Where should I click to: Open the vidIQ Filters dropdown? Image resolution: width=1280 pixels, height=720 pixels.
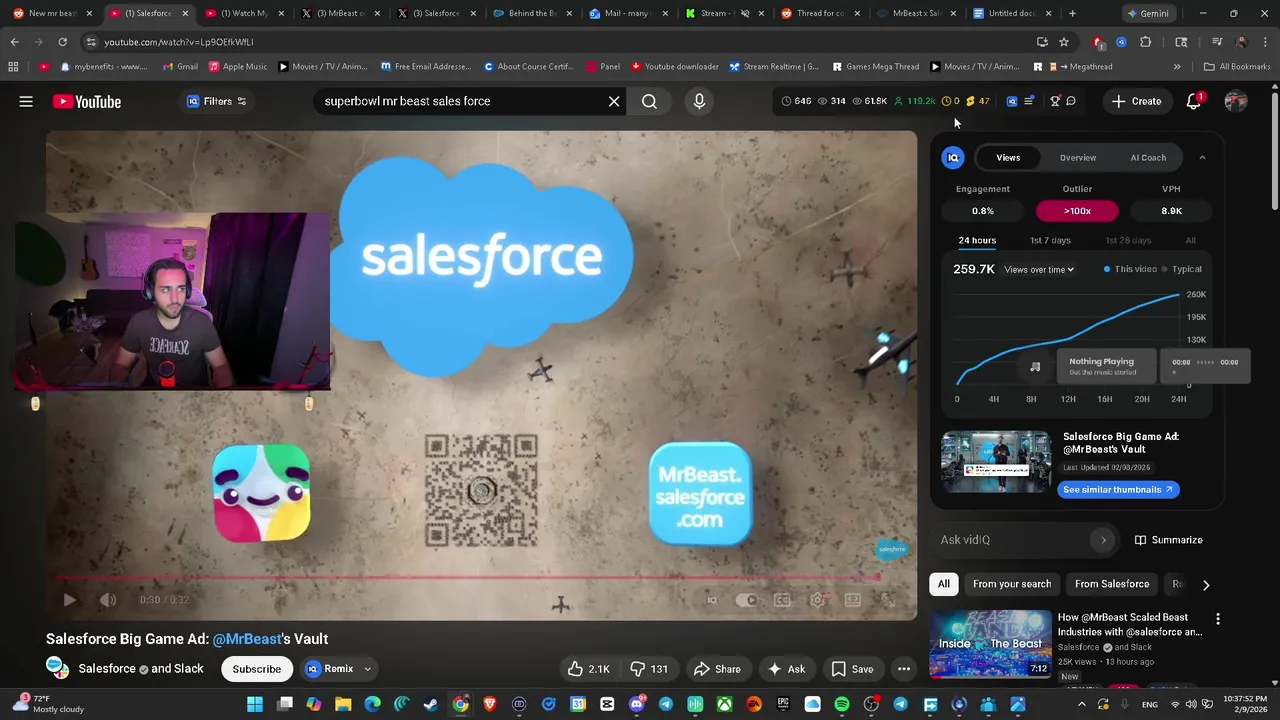[x=217, y=101]
